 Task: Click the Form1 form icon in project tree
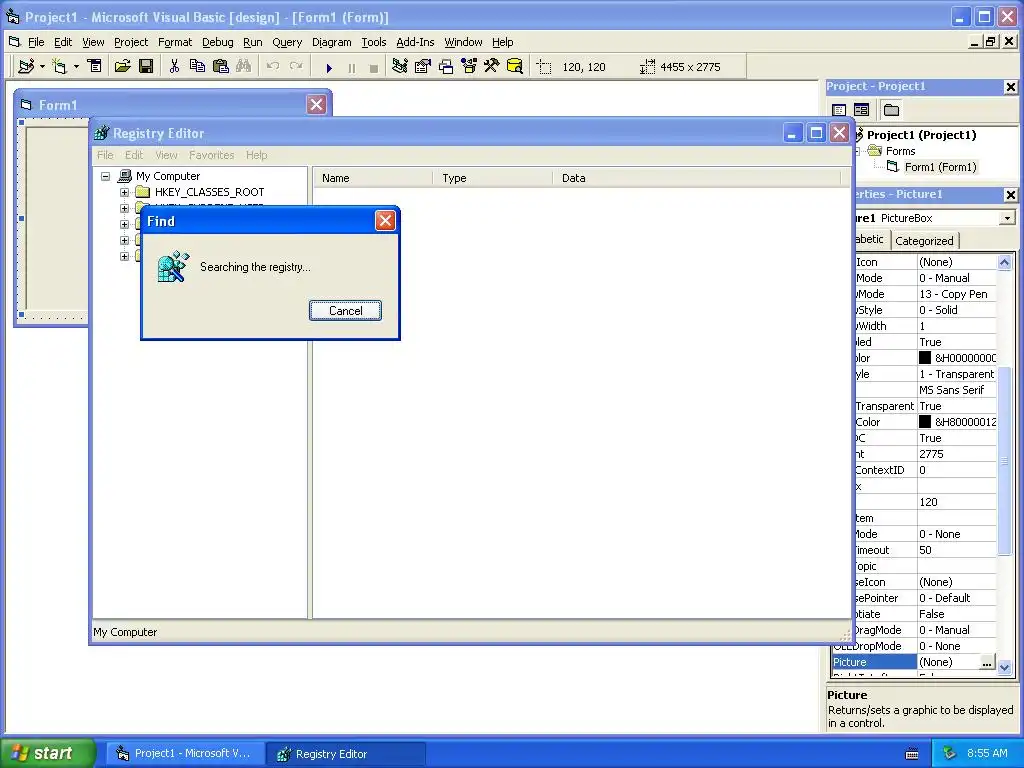[x=892, y=167]
